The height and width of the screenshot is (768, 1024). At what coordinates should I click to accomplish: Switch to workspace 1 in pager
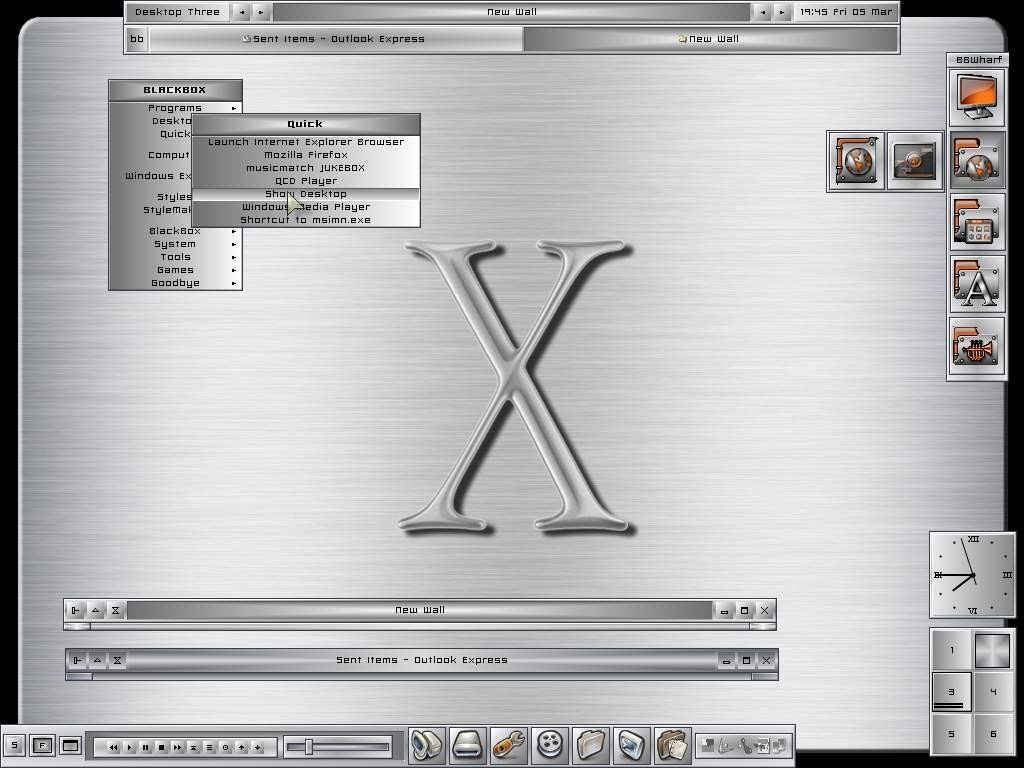(x=952, y=650)
